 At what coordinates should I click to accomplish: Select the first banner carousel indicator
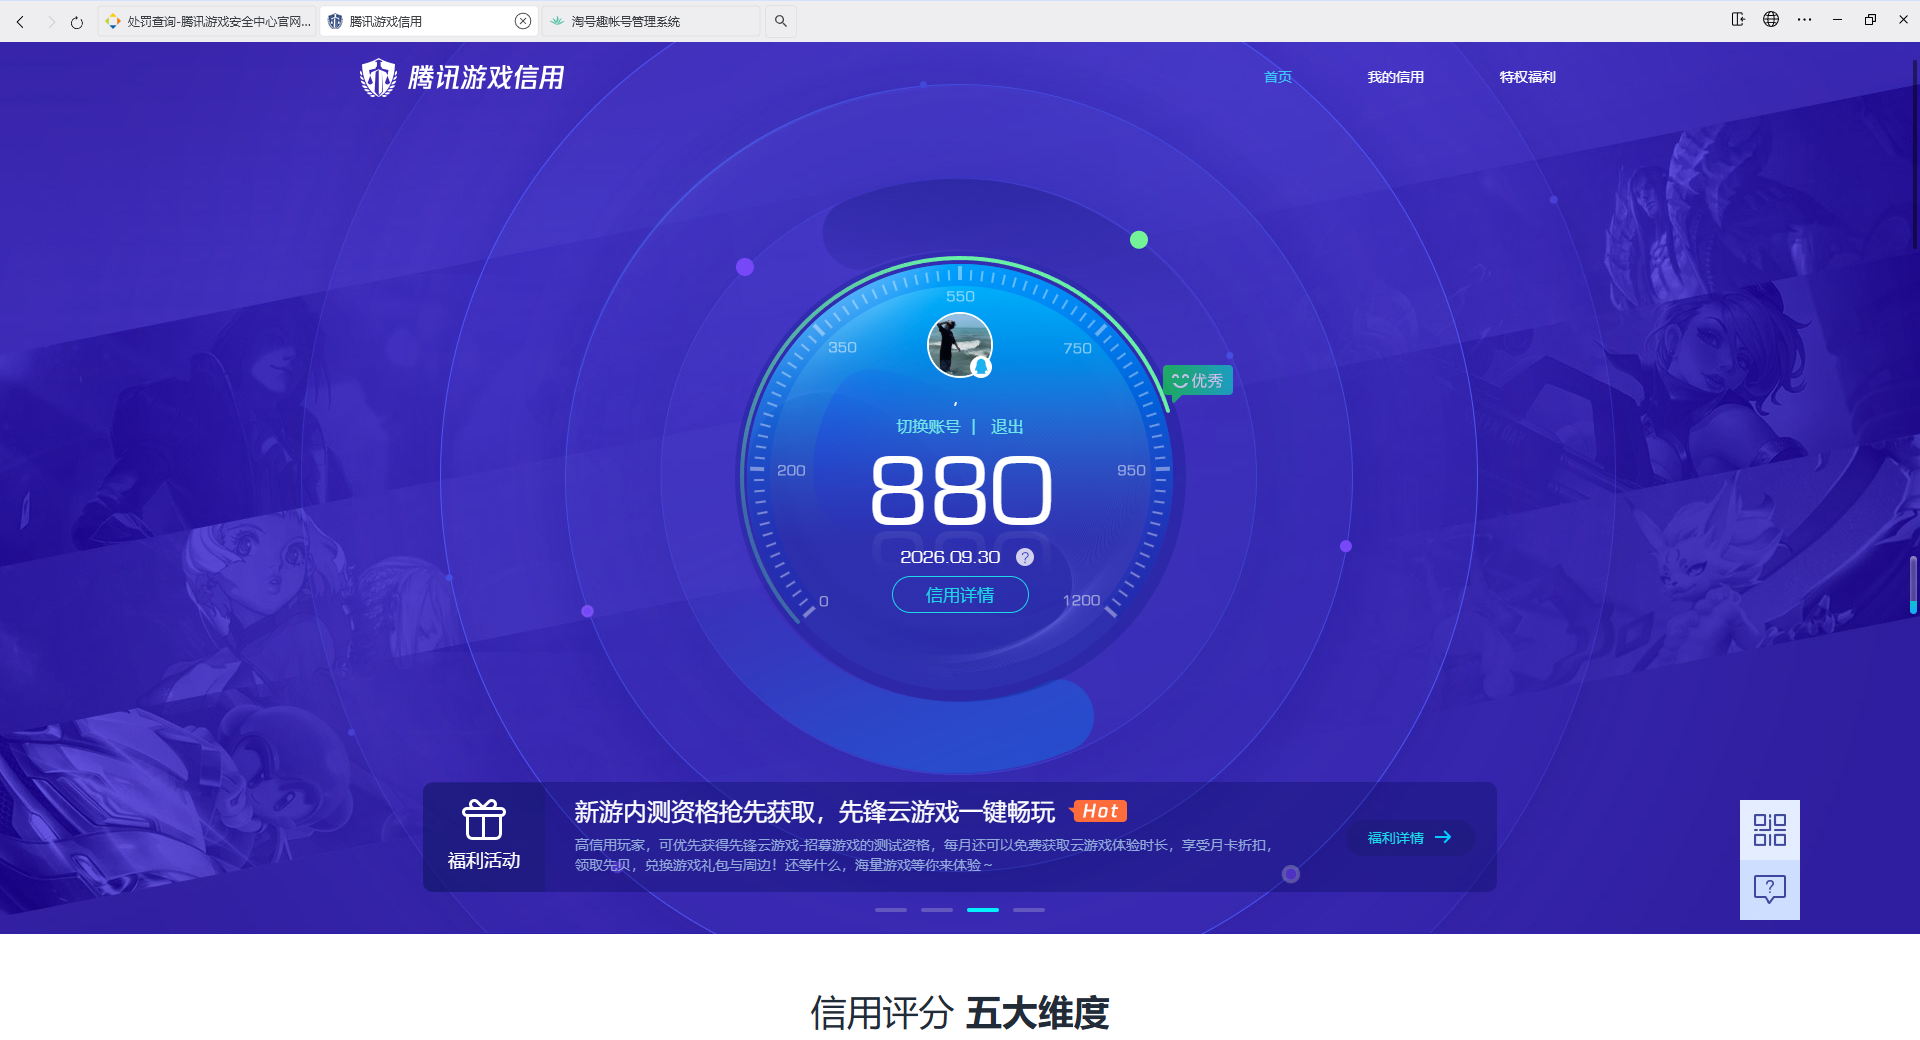click(891, 910)
